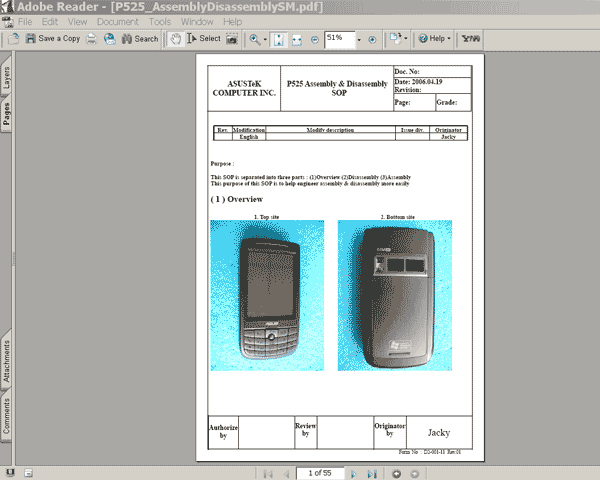Click the Fit Page icon
600x480 pixels.
279,39
